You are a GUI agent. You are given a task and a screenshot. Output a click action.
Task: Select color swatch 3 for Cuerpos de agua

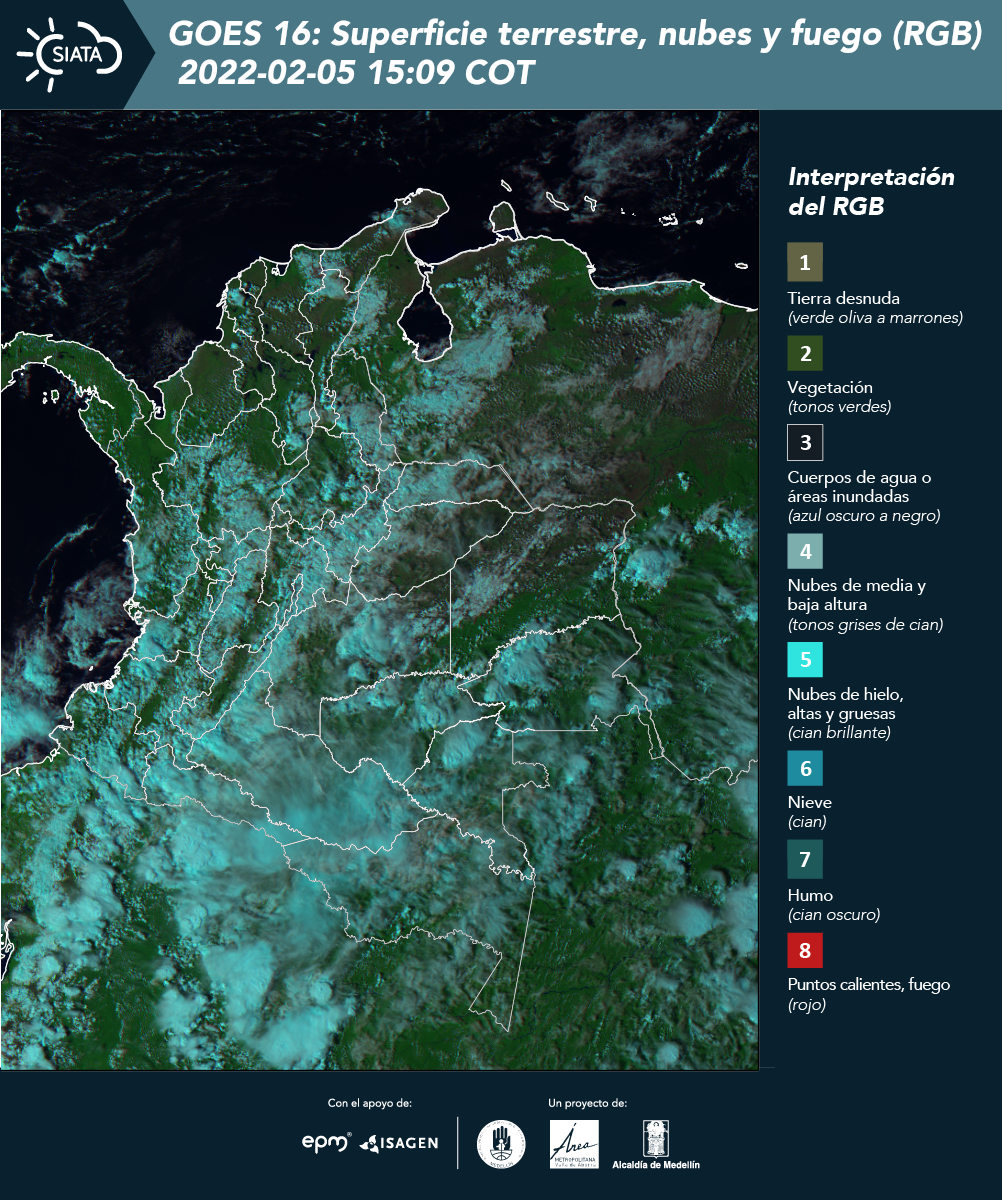tap(805, 442)
